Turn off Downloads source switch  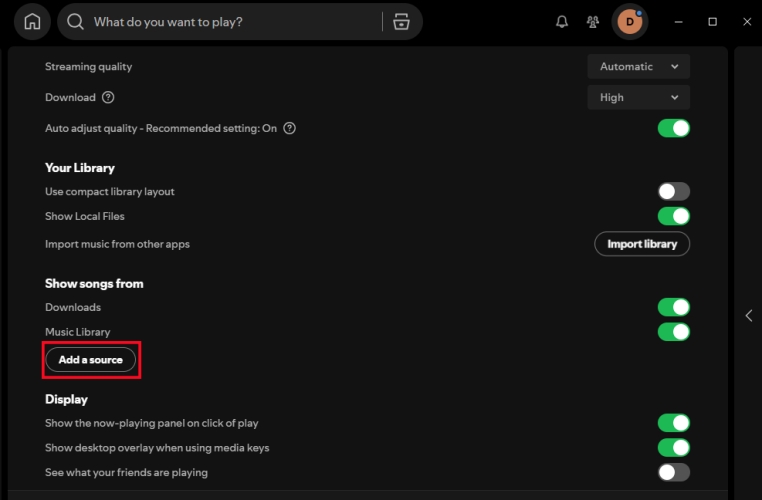(x=674, y=307)
